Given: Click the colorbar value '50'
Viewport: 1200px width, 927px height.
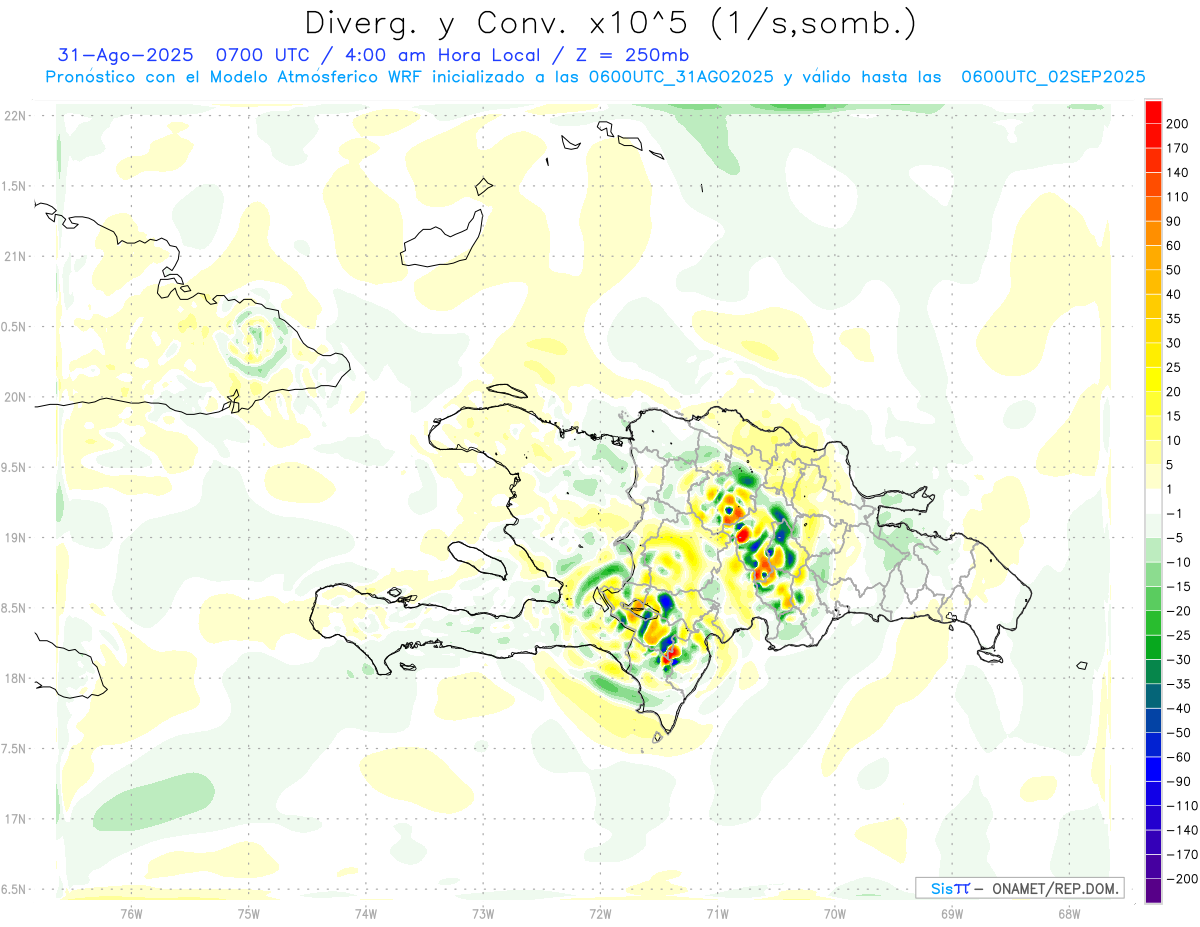Looking at the screenshot, I should [x=1174, y=270].
